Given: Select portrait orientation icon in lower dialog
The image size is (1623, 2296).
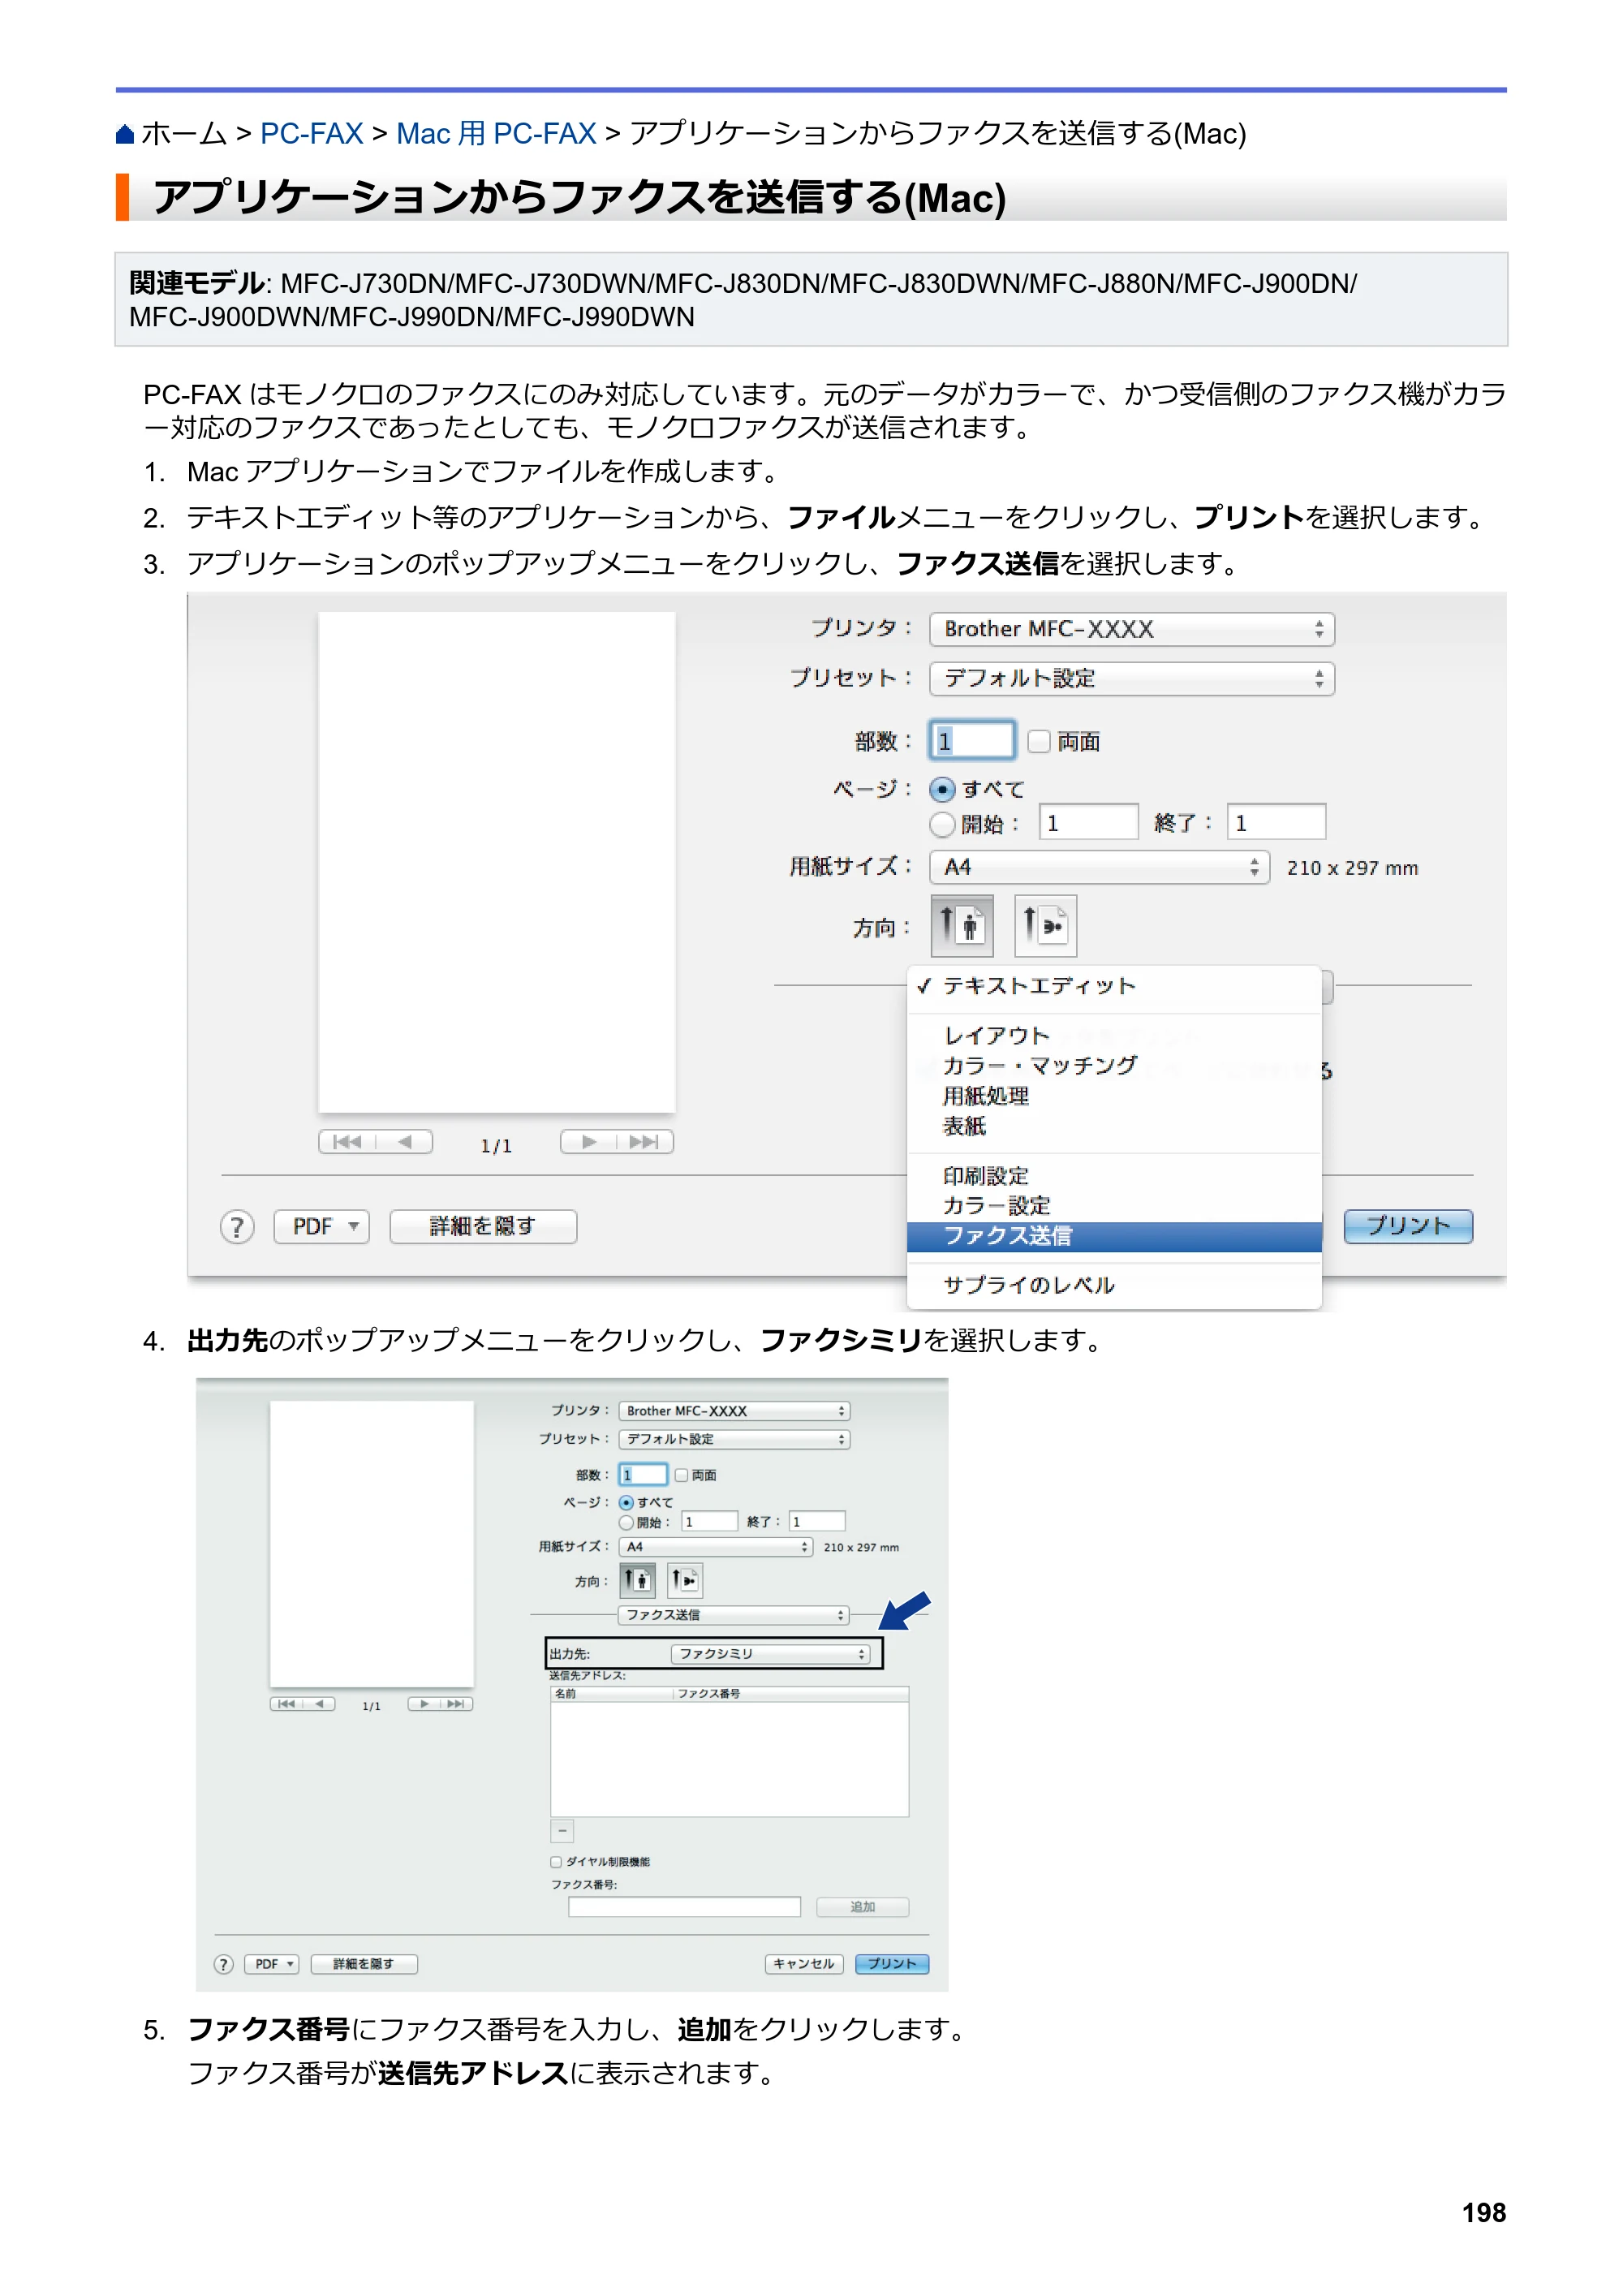Looking at the screenshot, I should pyautogui.click(x=638, y=1580).
